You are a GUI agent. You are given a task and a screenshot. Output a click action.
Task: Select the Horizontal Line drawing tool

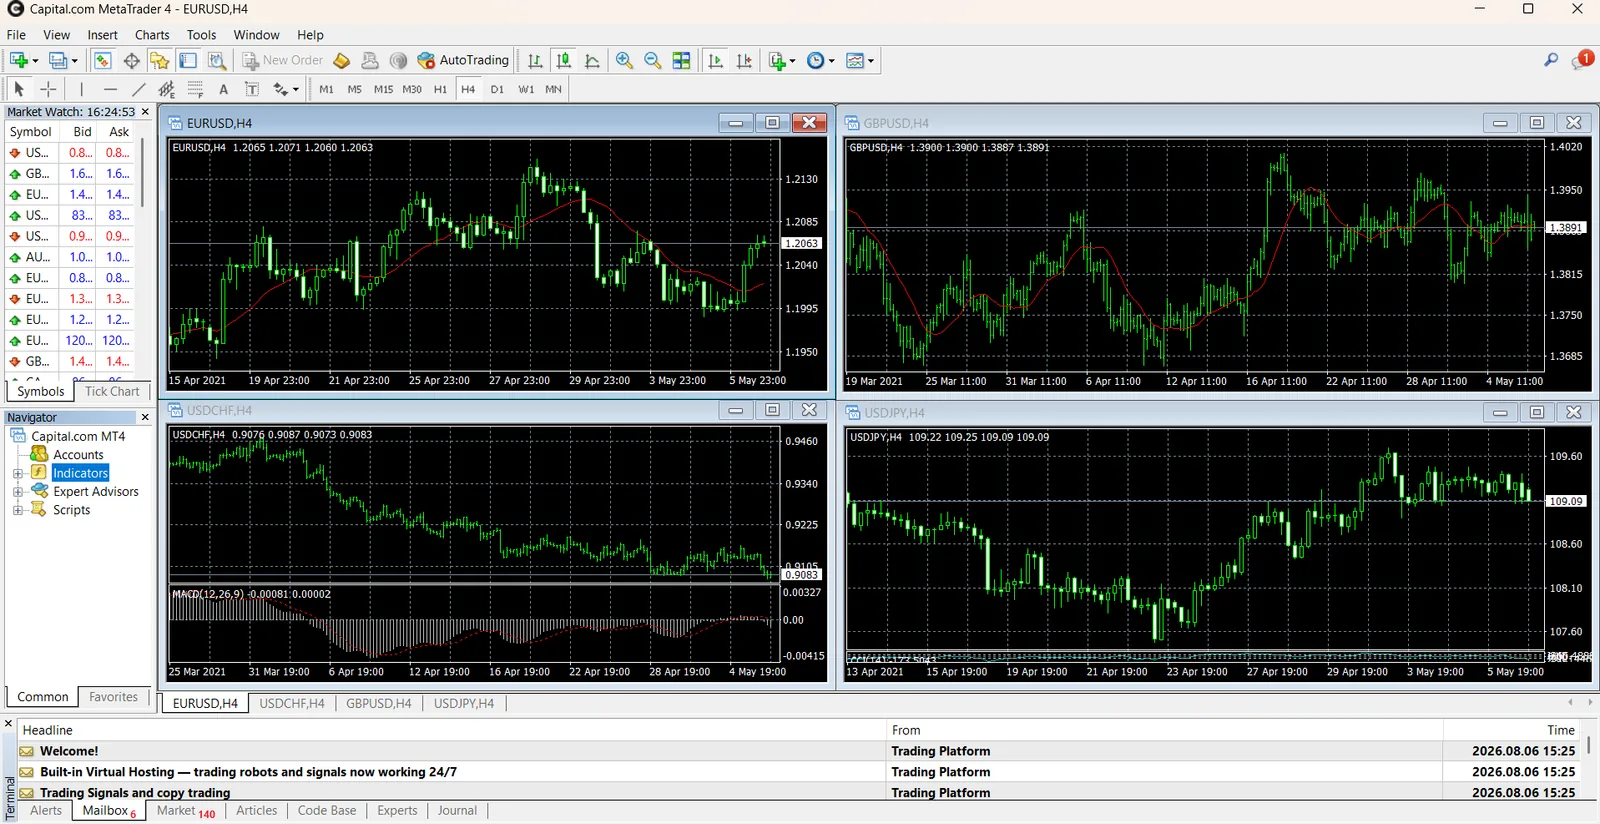point(110,89)
